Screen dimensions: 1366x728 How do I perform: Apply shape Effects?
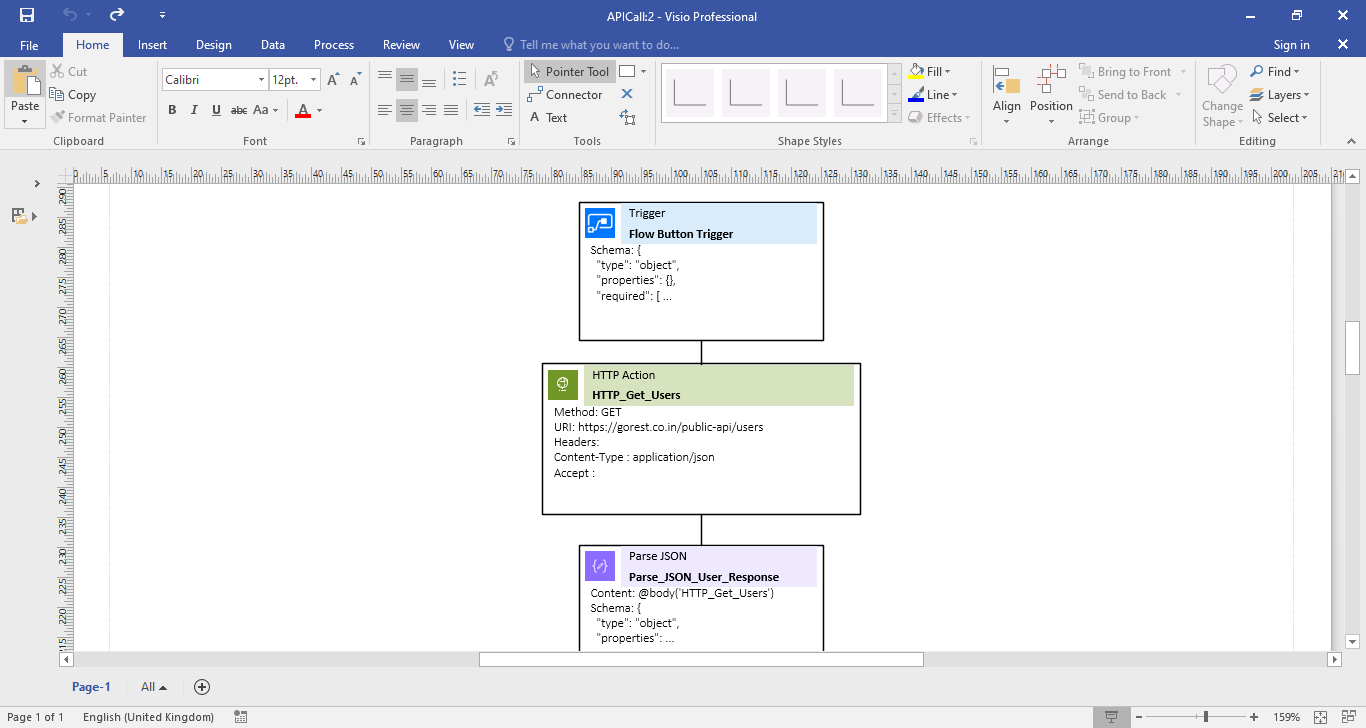click(x=938, y=117)
